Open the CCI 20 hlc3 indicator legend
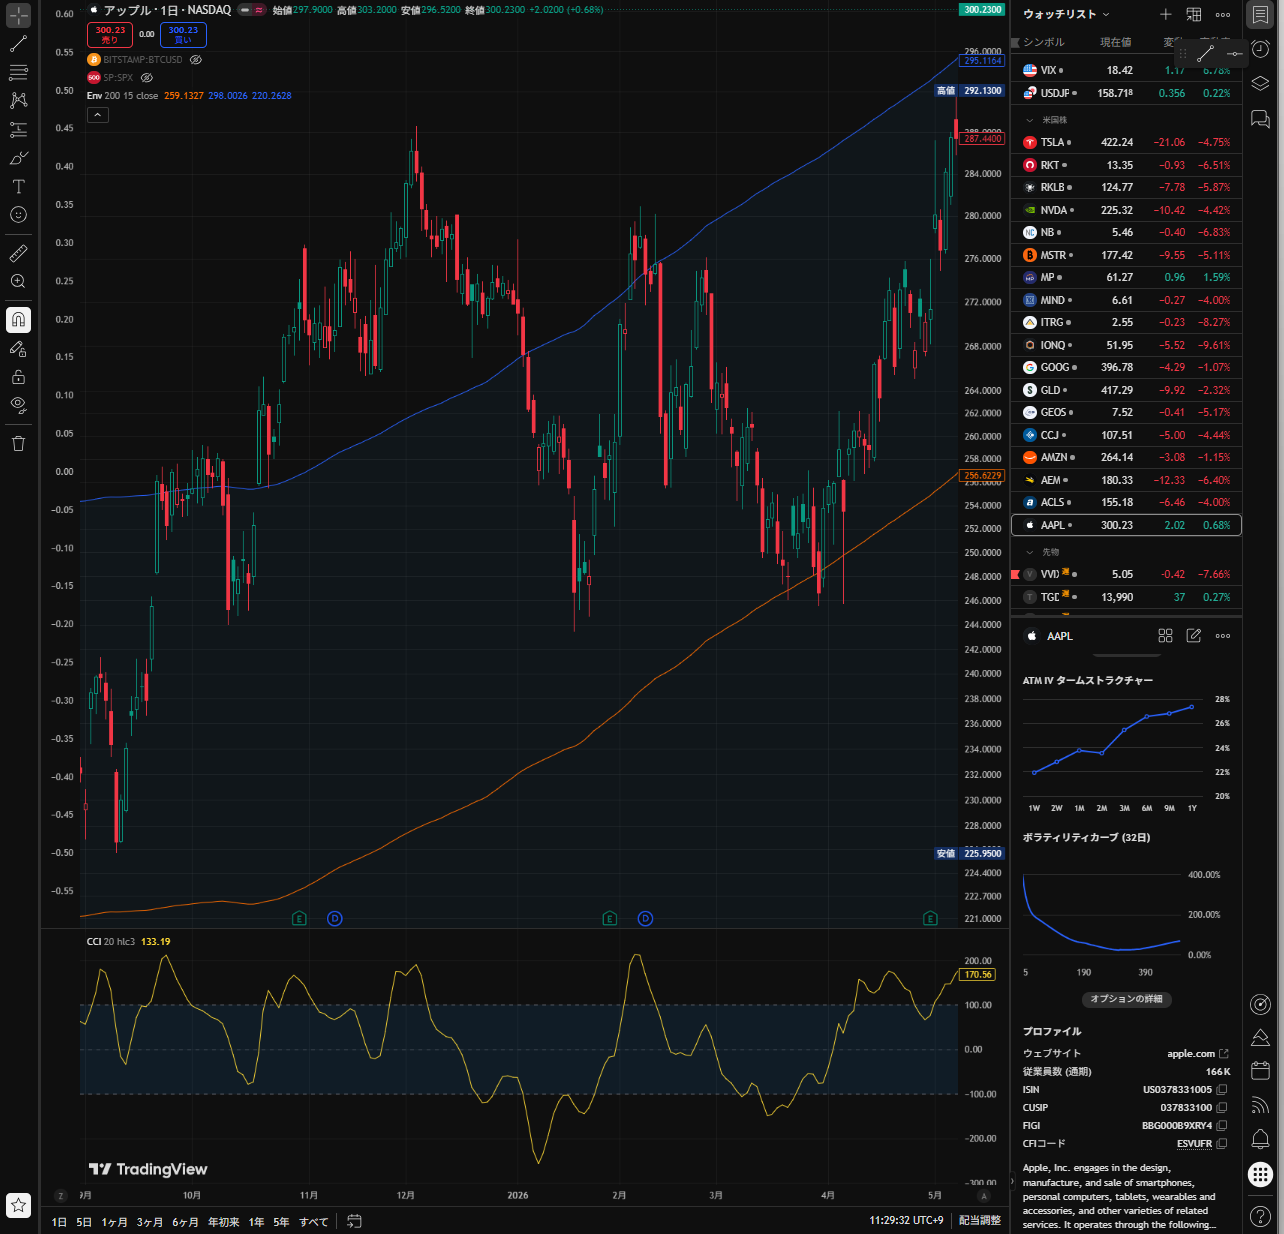Screen dimensions: 1284x1234 click(x=111, y=942)
